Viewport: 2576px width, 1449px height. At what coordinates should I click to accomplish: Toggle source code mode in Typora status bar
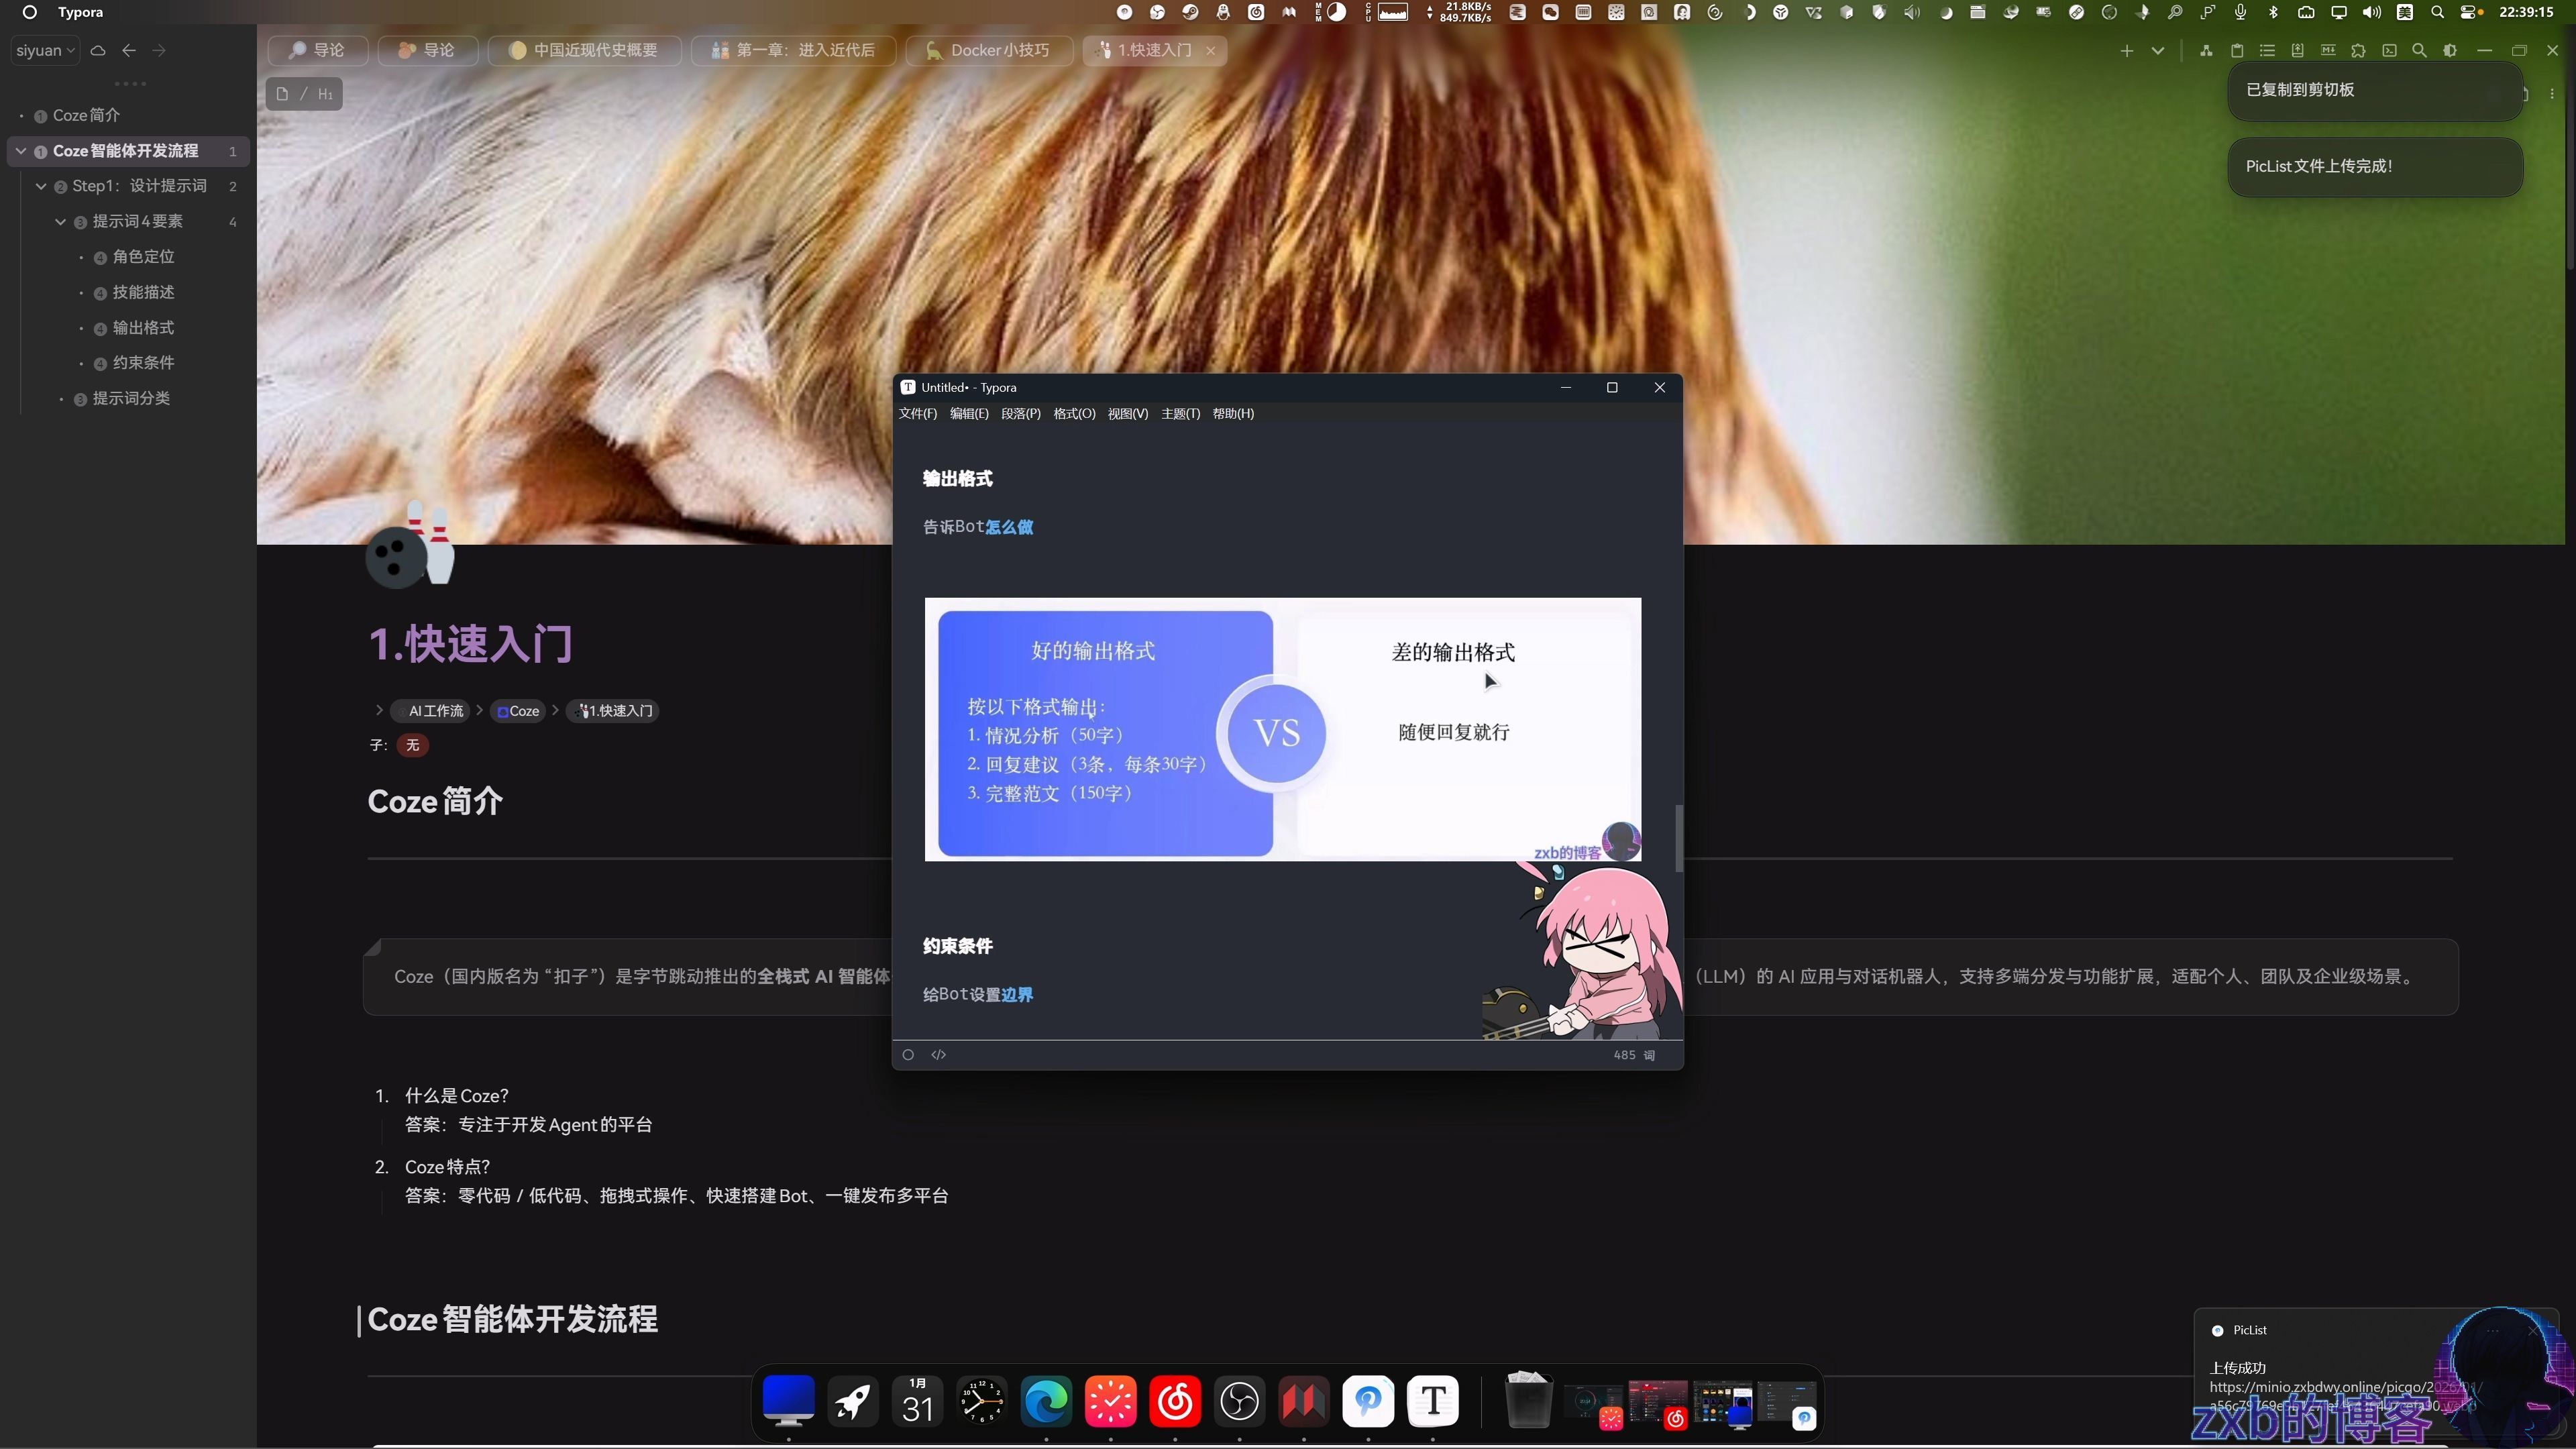tap(938, 1054)
